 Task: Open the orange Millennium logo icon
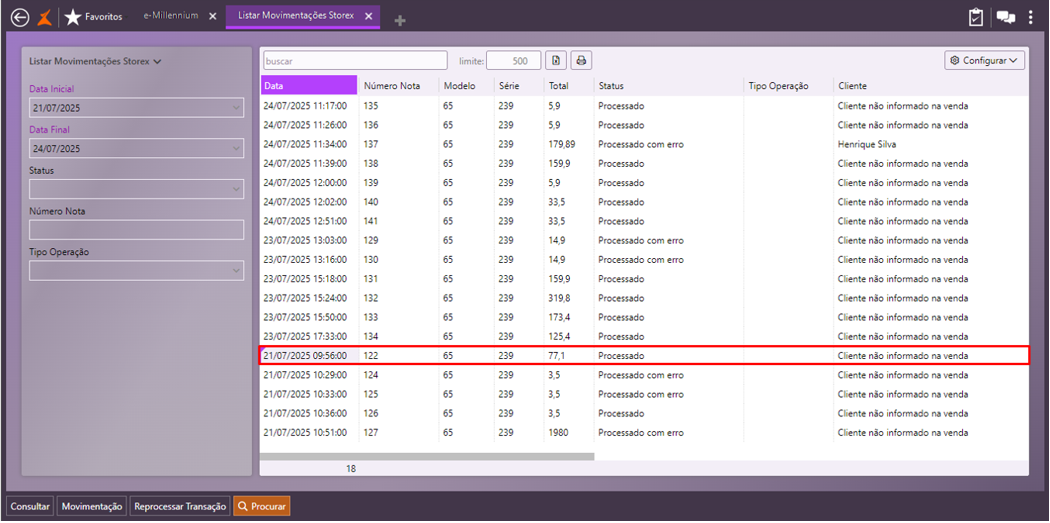pyautogui.click(x=44, y=17)
